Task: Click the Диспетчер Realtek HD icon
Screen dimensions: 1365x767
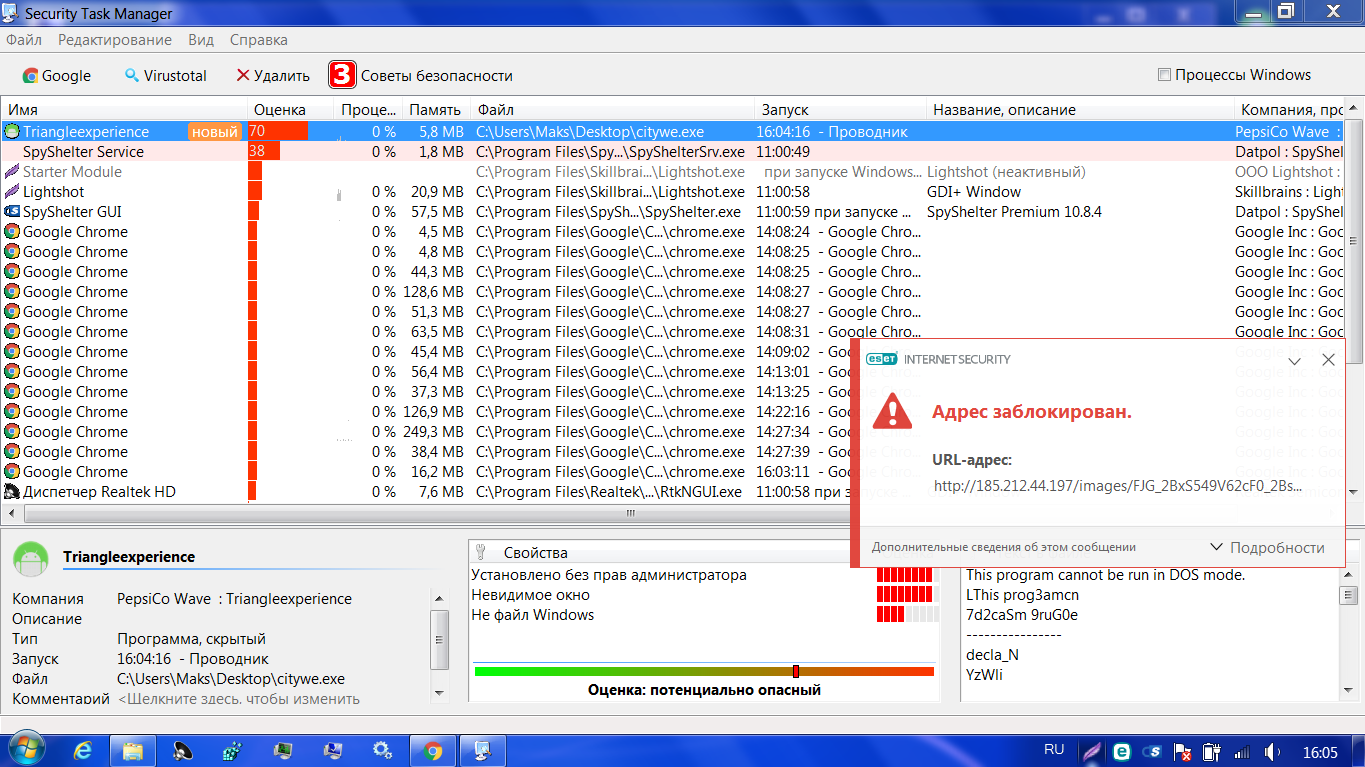Action: [x=12, y=492]
